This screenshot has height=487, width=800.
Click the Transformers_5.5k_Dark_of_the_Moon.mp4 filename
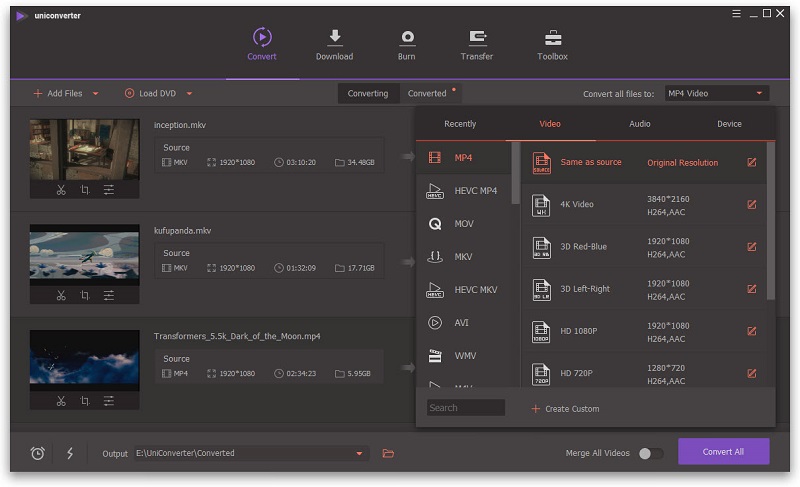tap(237, 336)
